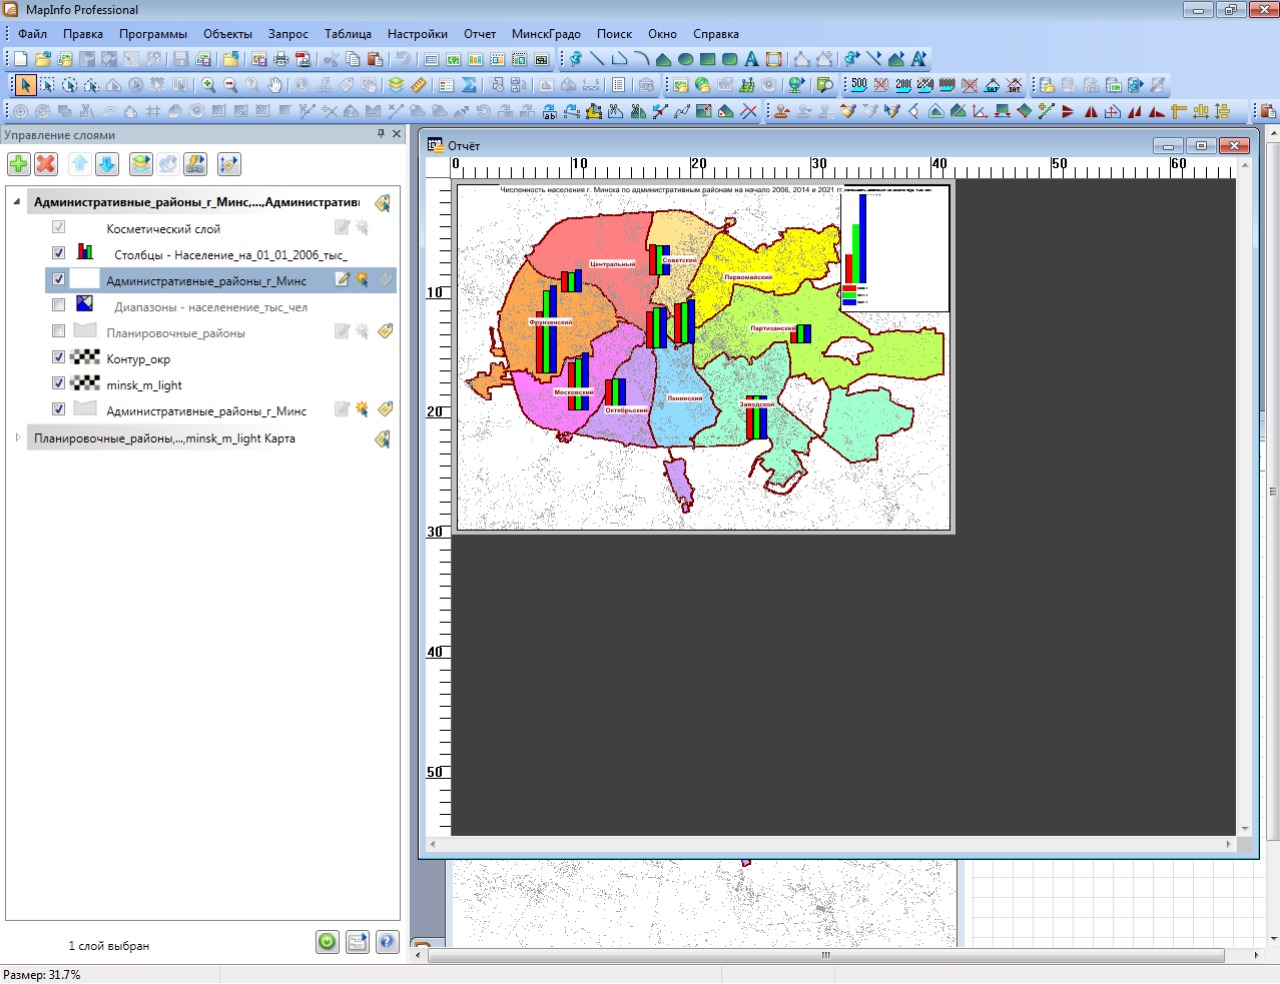Toggle visibility of minsk_m_light layer

click(58, 383)
